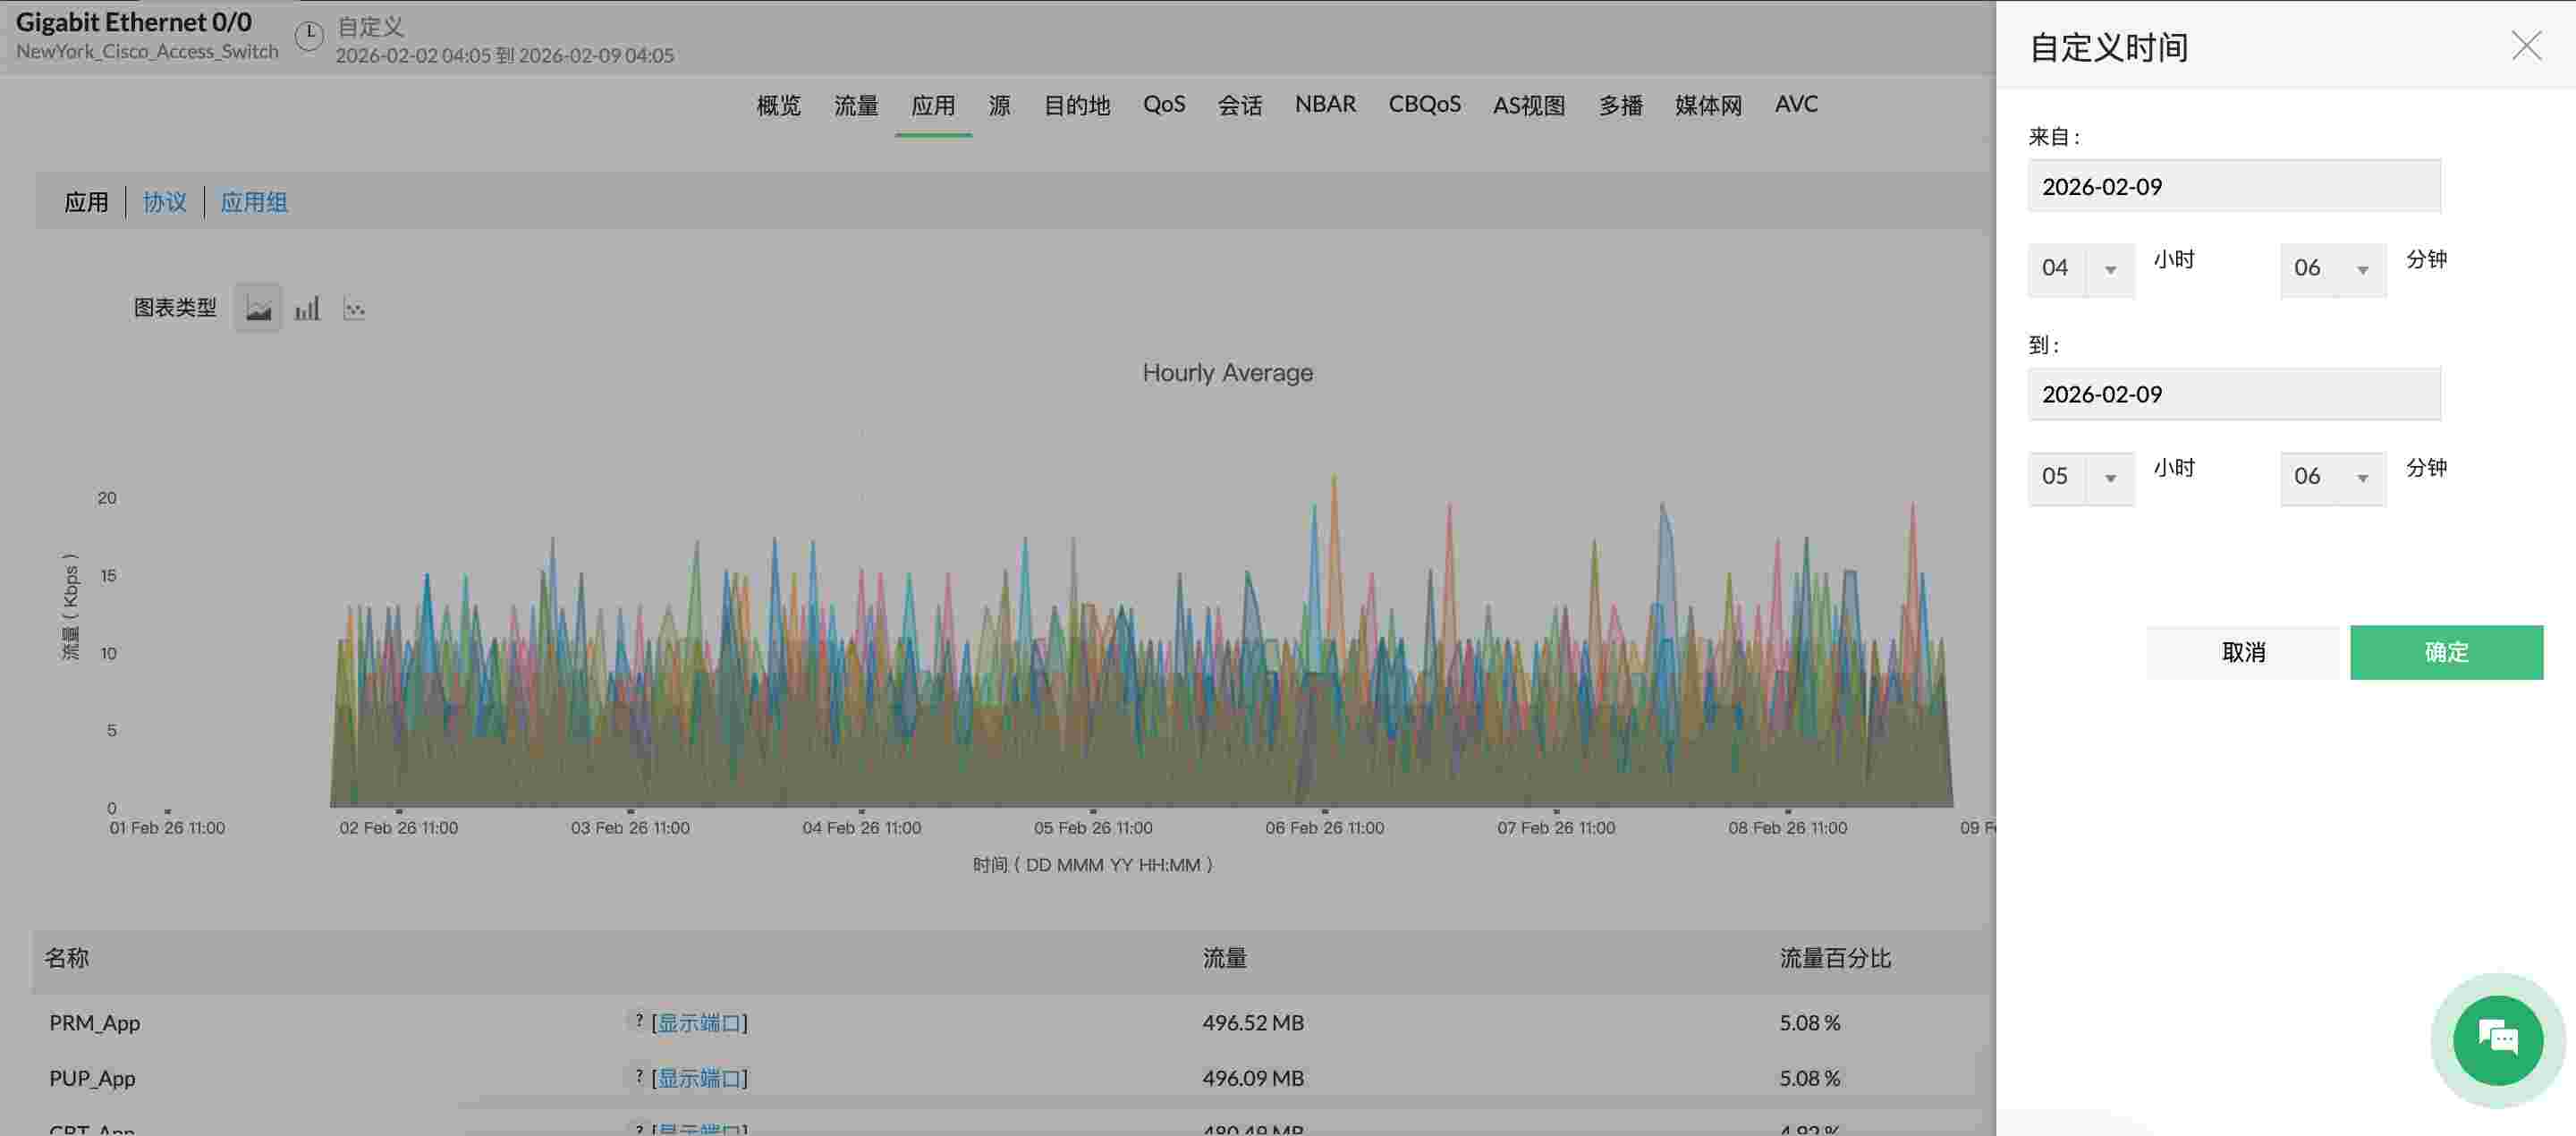
Task: Open the green chat support bubble
Action: click(2497, 1040)
